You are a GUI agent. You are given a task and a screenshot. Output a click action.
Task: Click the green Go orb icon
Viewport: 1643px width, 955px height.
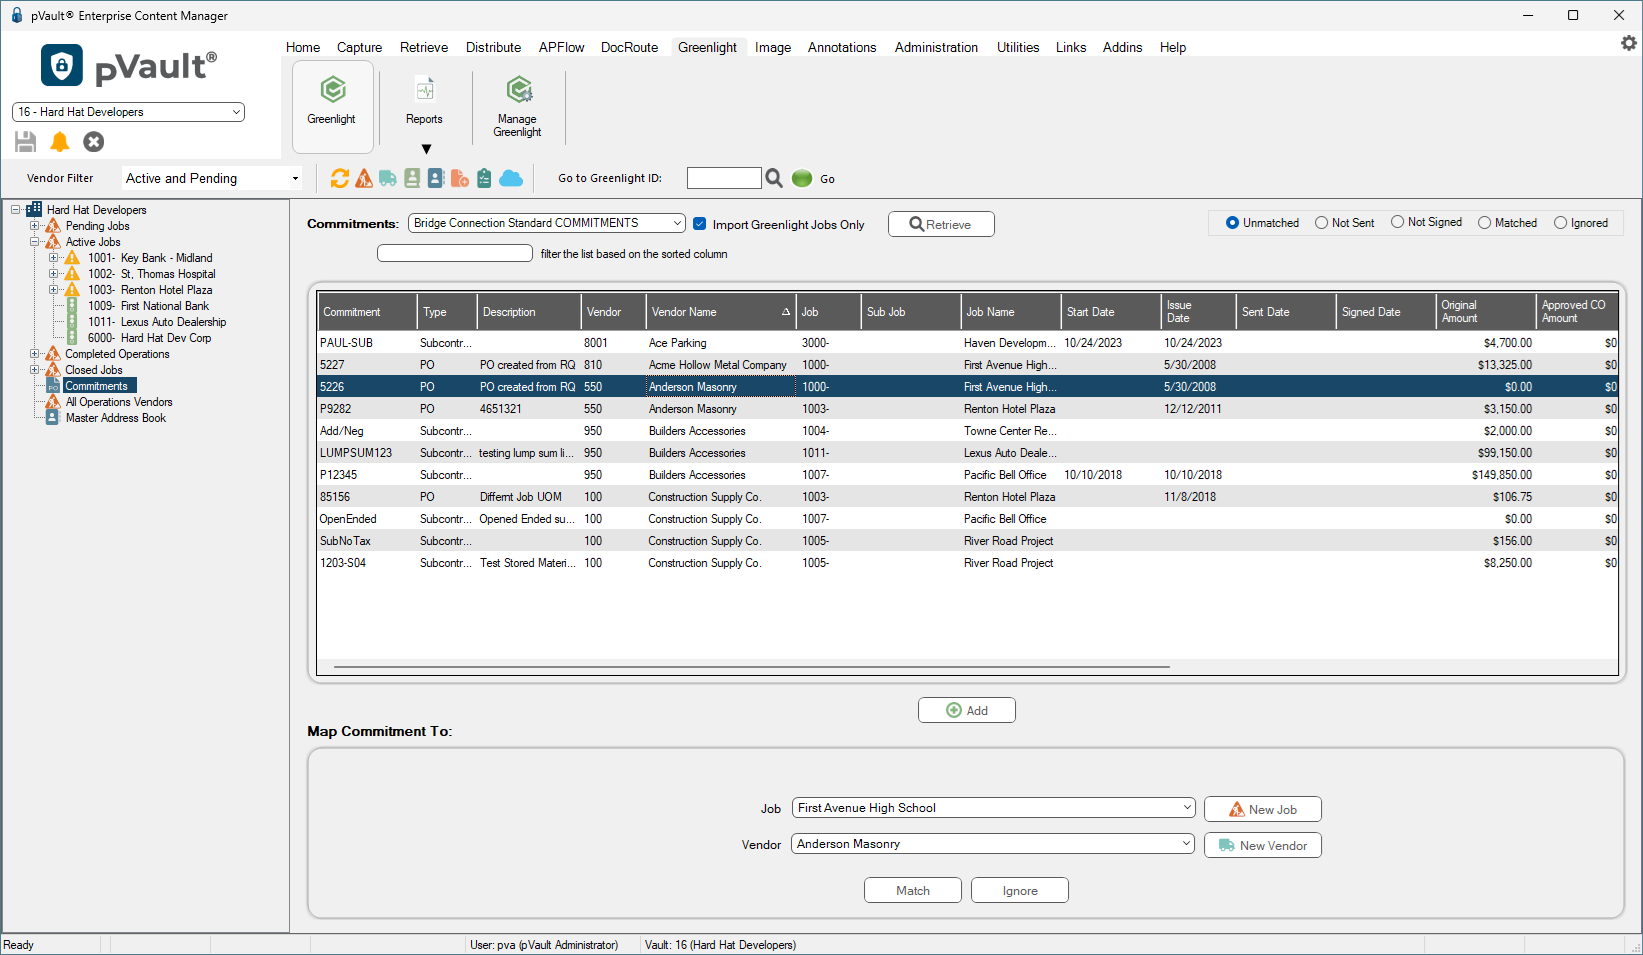(x=802, y=178)
